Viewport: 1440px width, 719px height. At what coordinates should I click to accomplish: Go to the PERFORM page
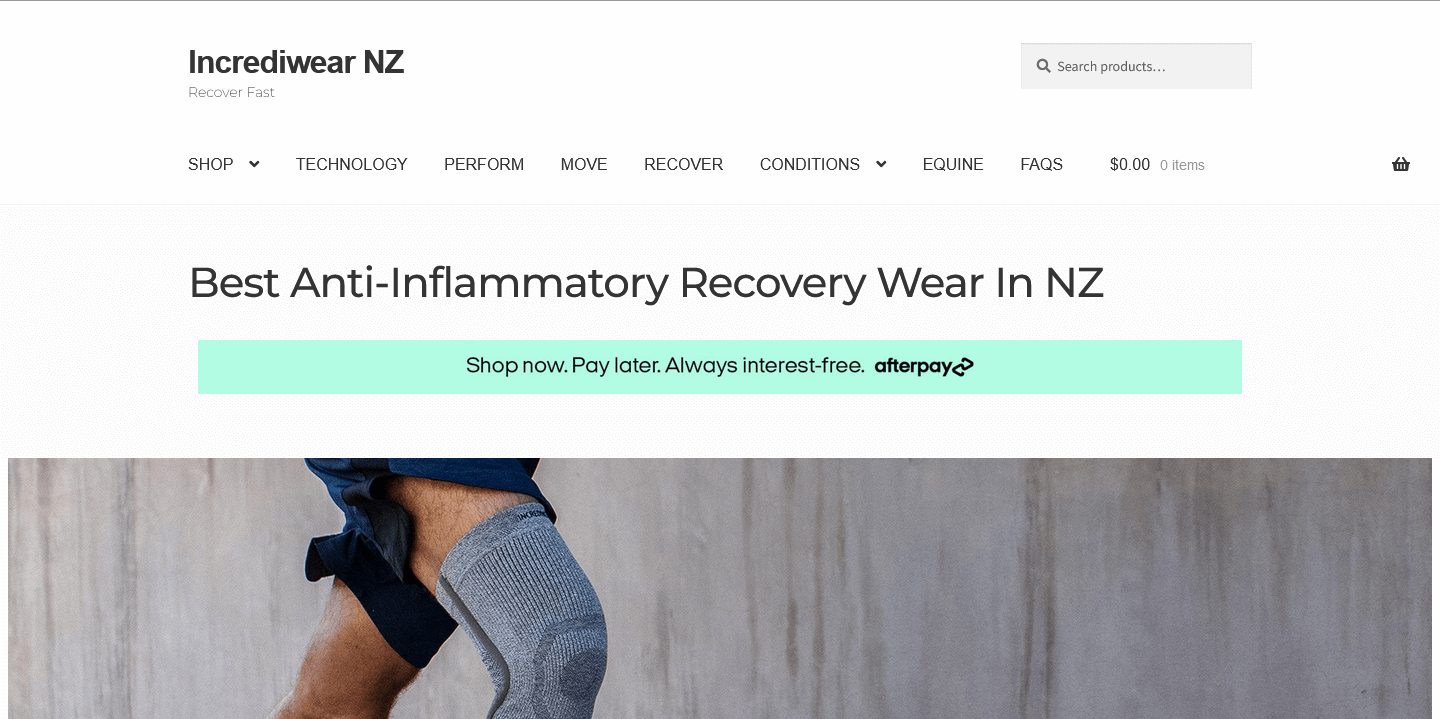pyautogui.click(x=484, y=164)
